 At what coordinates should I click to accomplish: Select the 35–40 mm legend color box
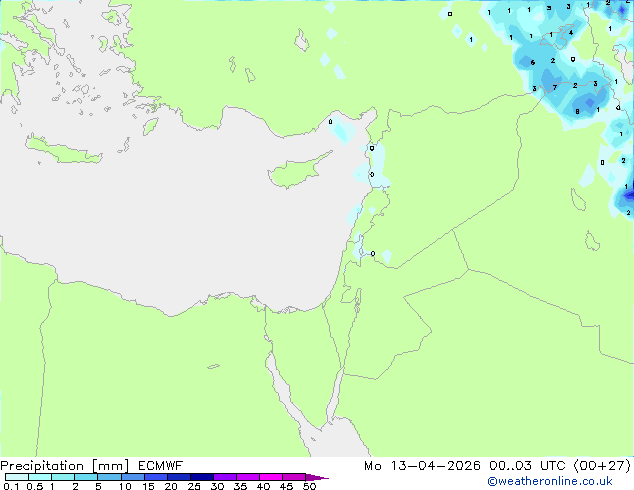(x=248, y=477)
